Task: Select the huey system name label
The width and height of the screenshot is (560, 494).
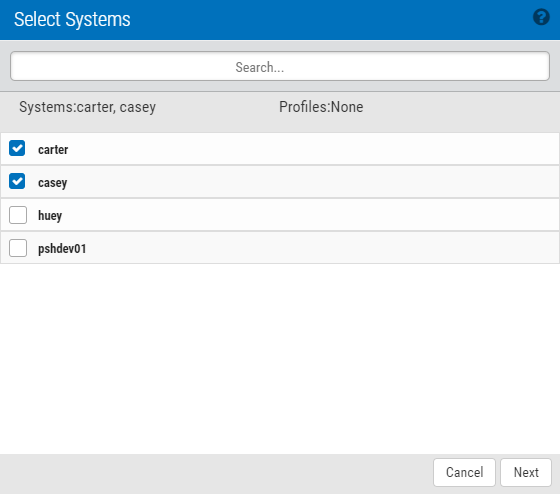Action: click(x=50, y=216)
